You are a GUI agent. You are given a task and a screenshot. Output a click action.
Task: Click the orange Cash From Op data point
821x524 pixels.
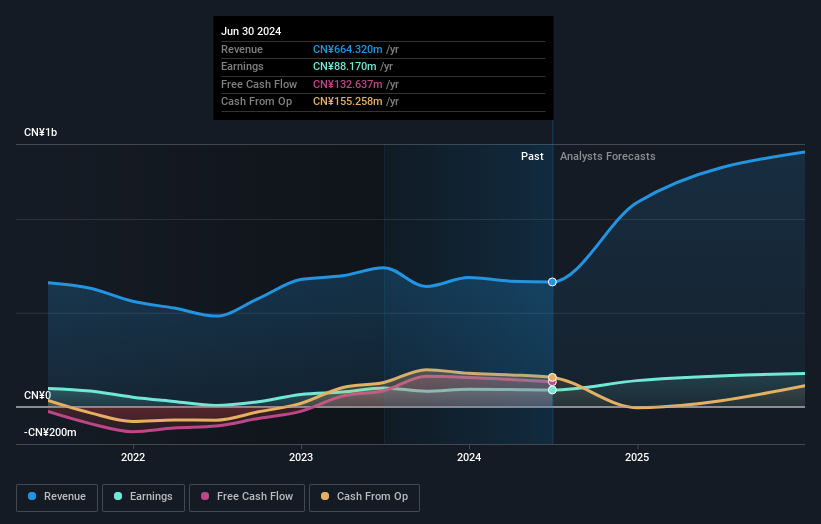pos(552,377)
